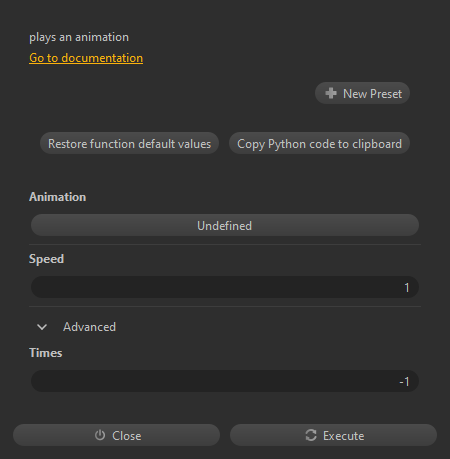Click Restore function default values
Viewport: 450px width, 459px height.
(x=129, y=144)
